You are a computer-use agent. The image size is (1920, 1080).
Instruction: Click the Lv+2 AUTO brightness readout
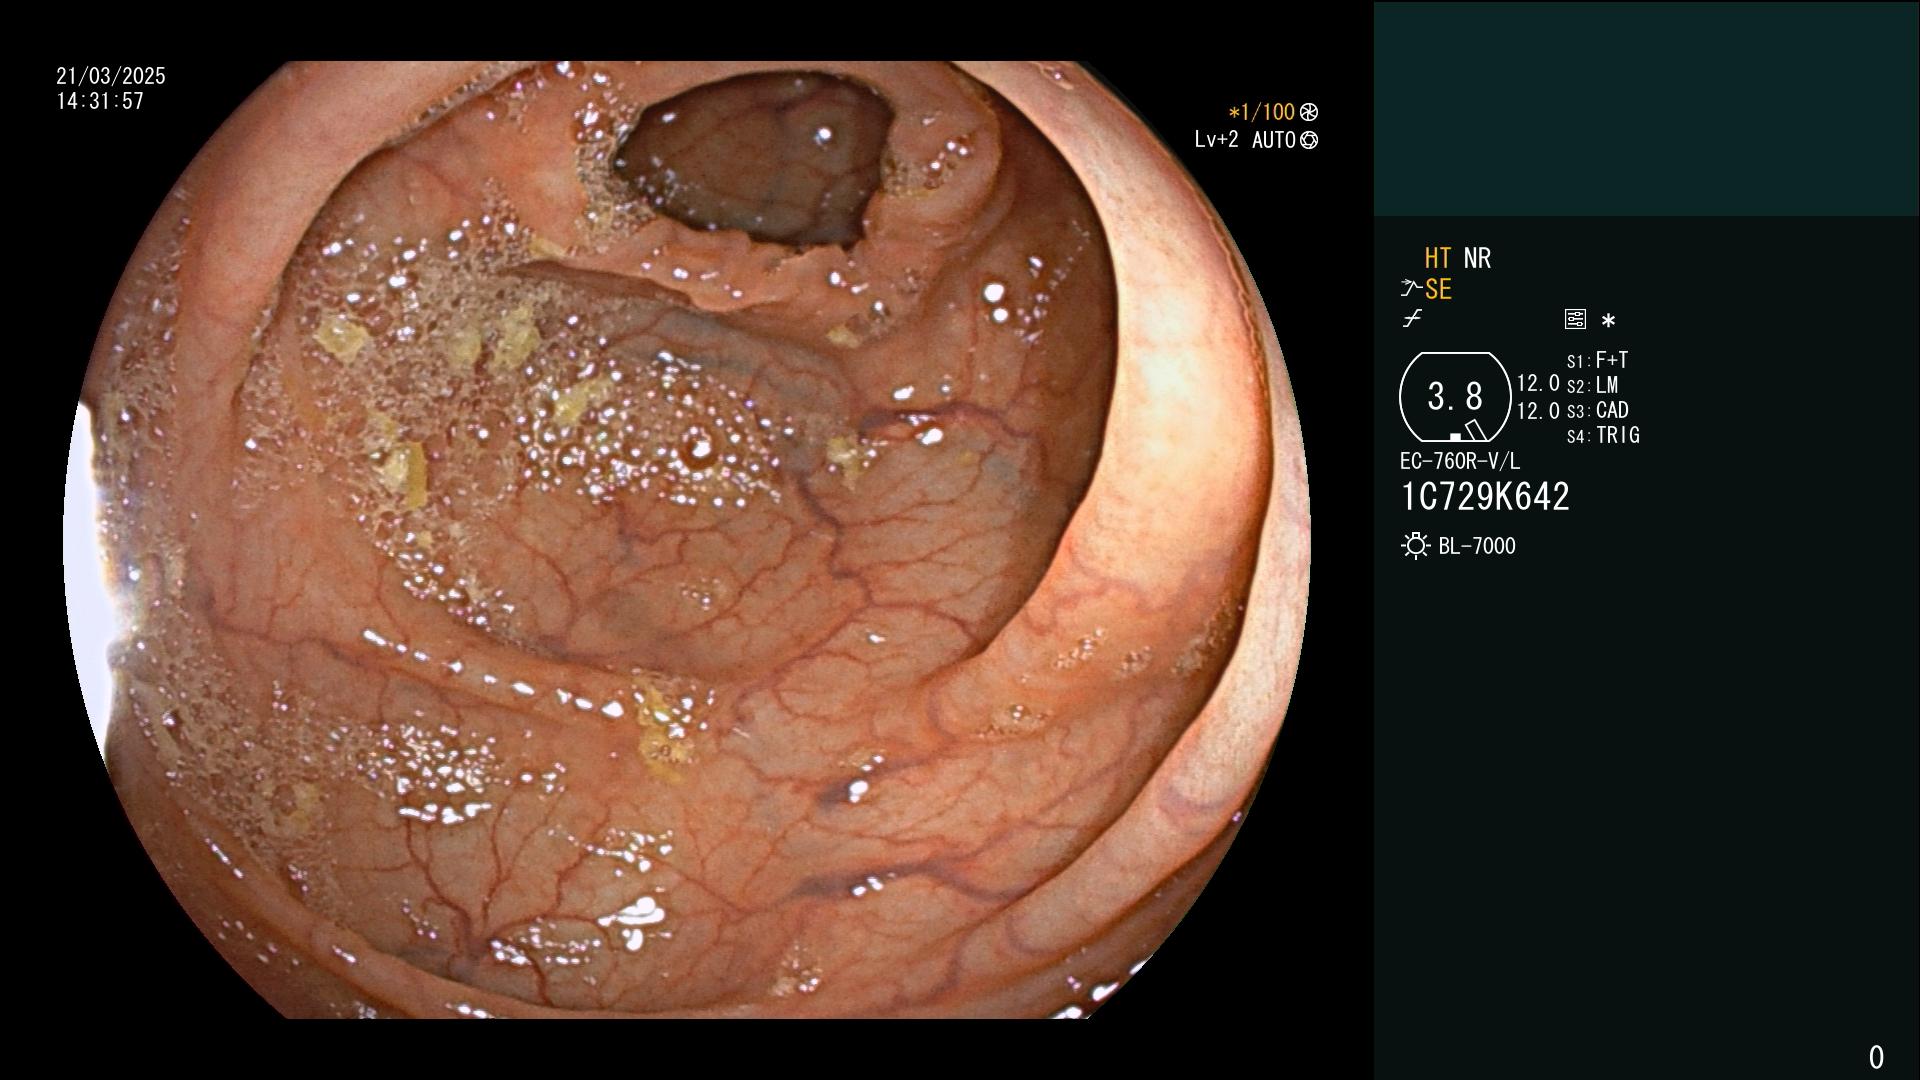click(1245, 140)
